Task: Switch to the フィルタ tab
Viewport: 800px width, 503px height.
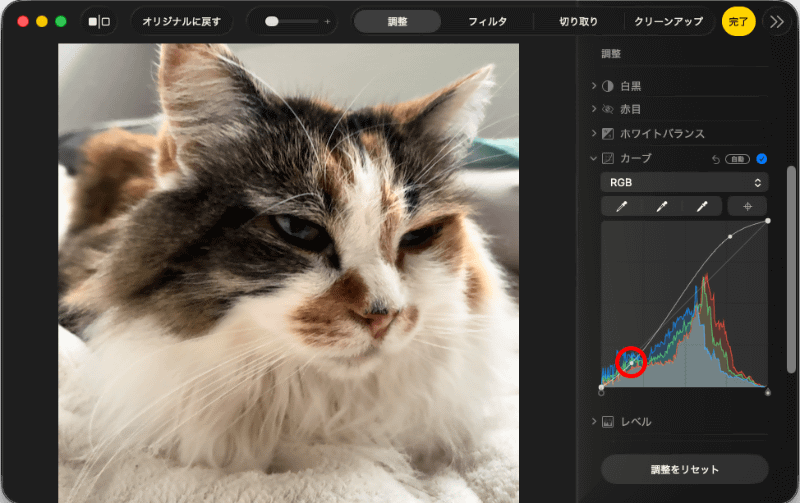Action: click(x=488, y=21)
